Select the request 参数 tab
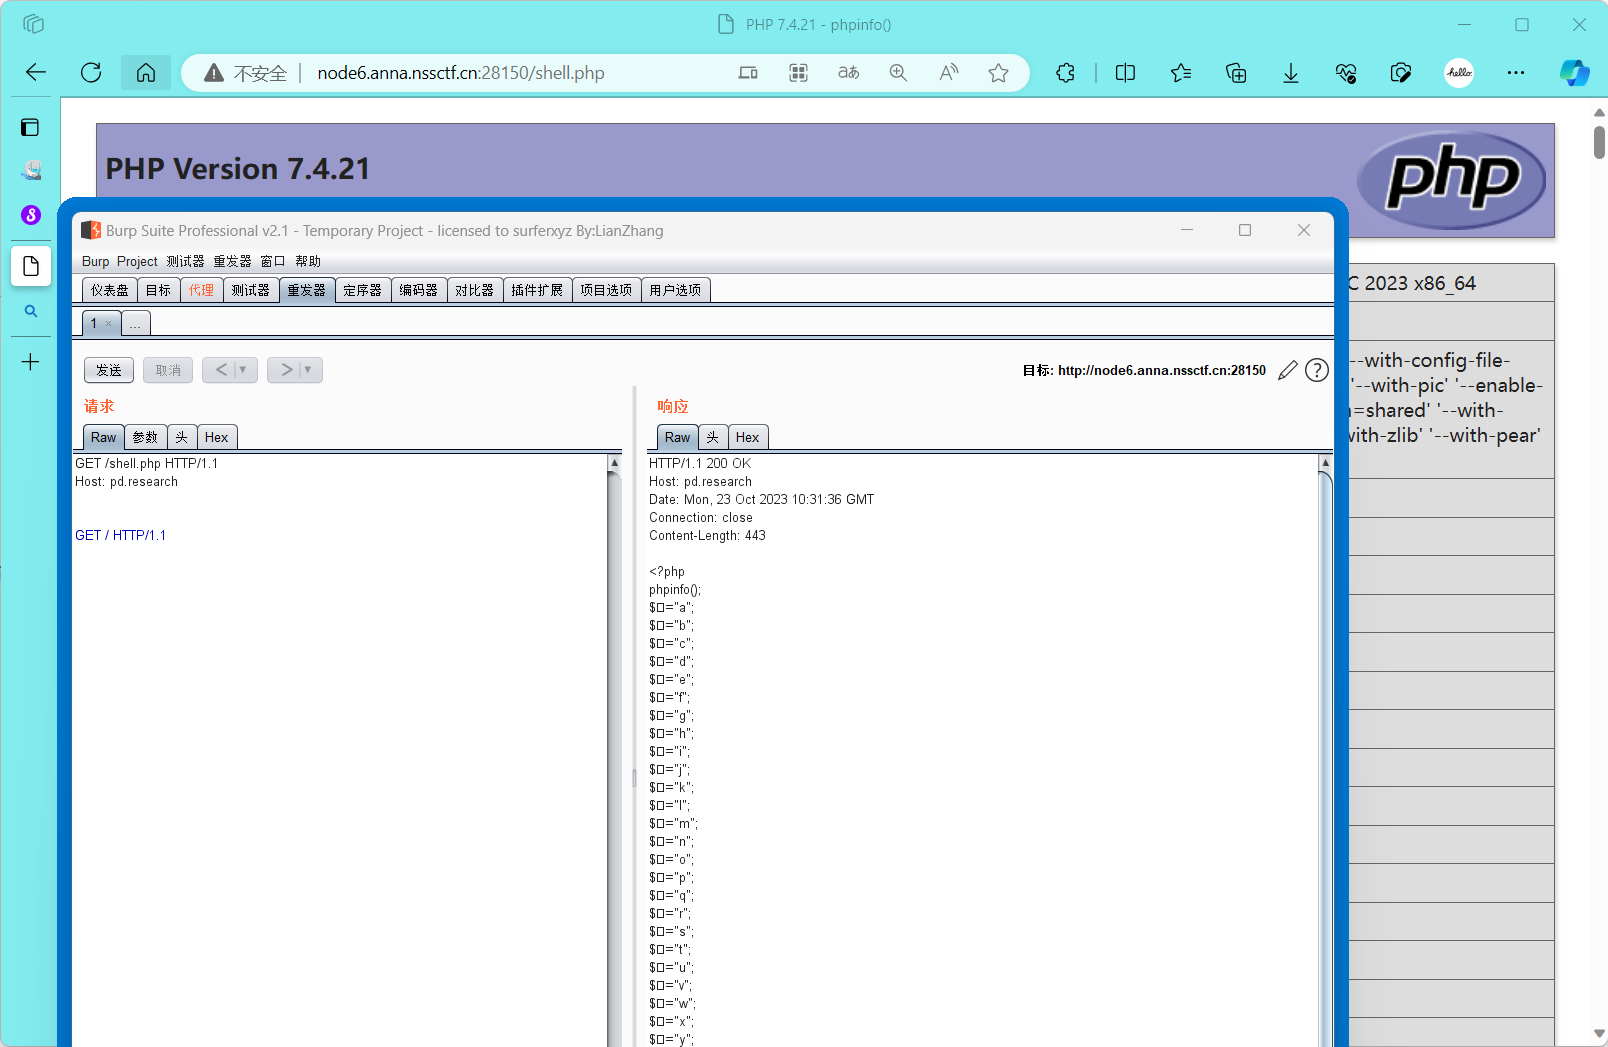This screenshot has width=1608, height=1047. (146, 437)
